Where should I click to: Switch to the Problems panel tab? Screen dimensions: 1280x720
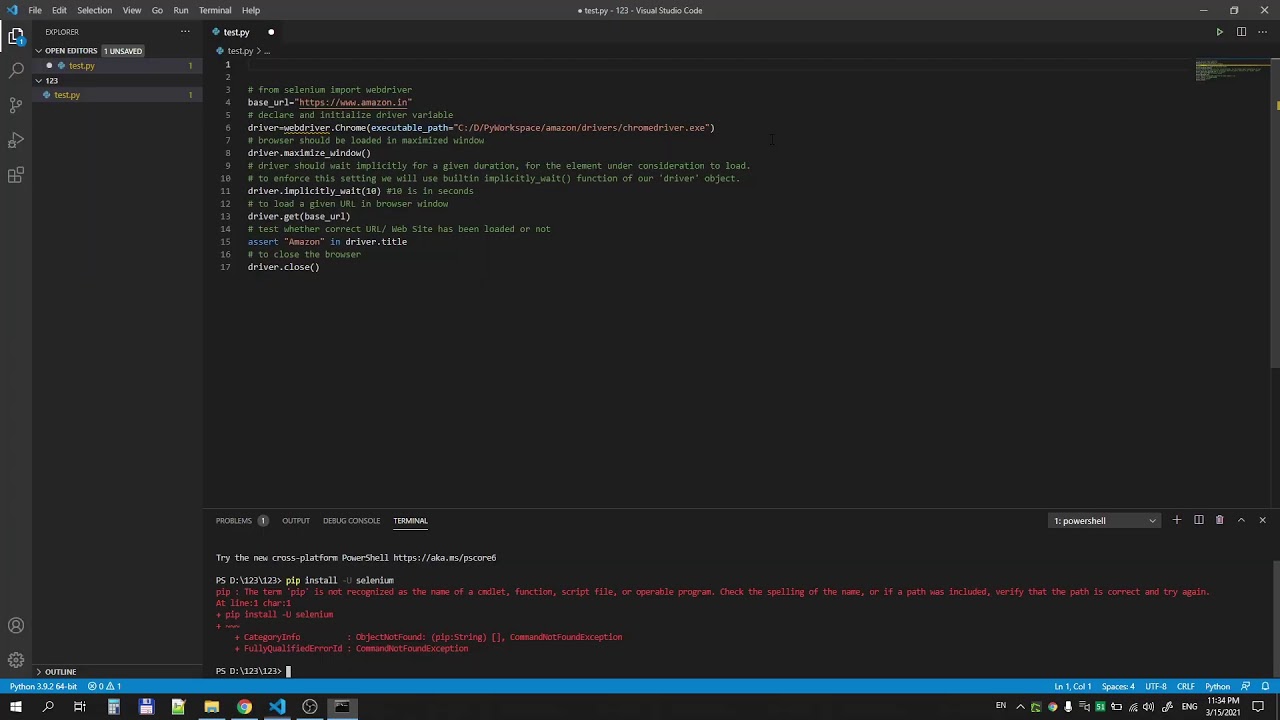pyautogui.click(x=241, y=520)
